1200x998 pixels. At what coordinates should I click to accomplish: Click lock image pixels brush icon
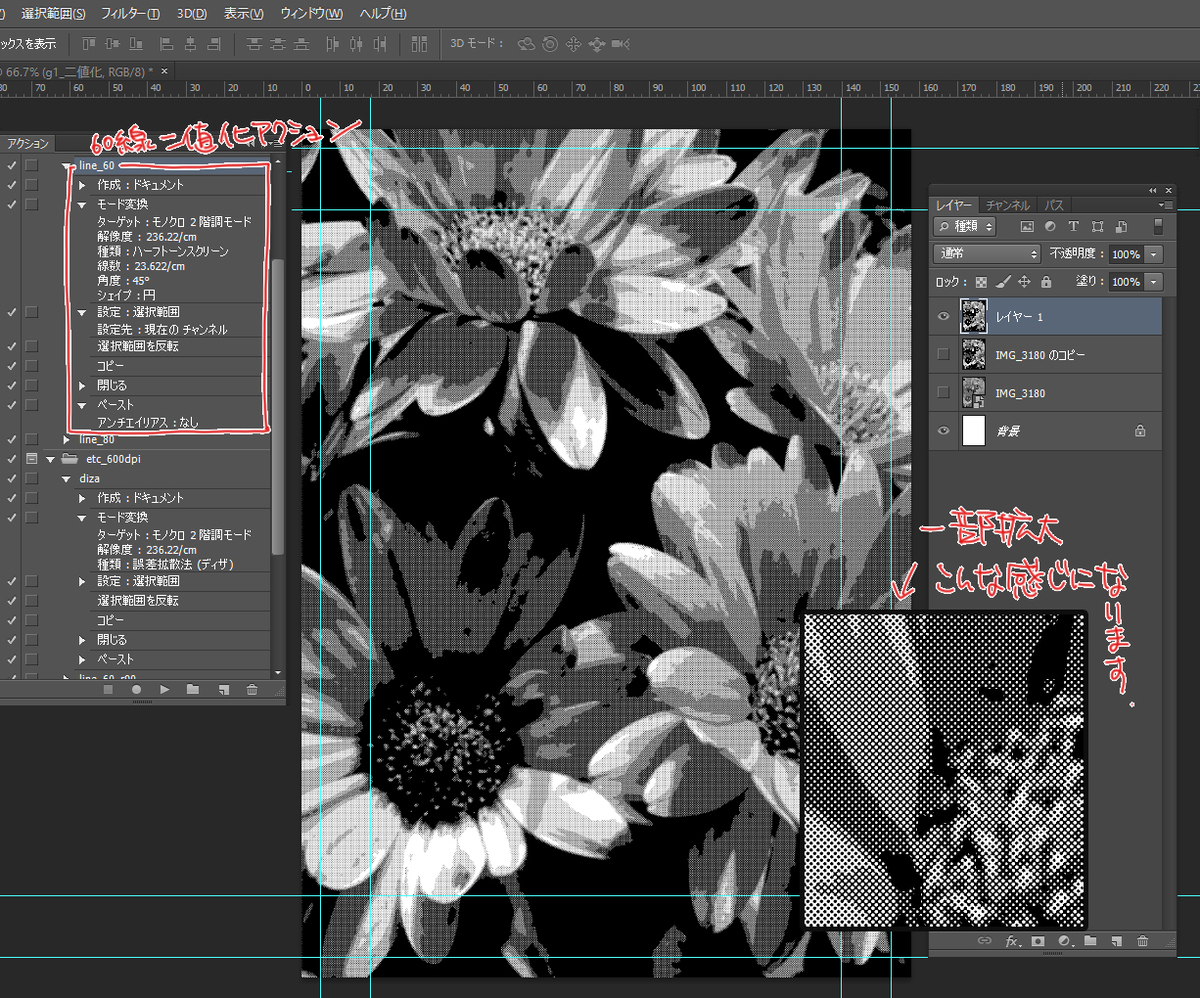[1004, 282]
